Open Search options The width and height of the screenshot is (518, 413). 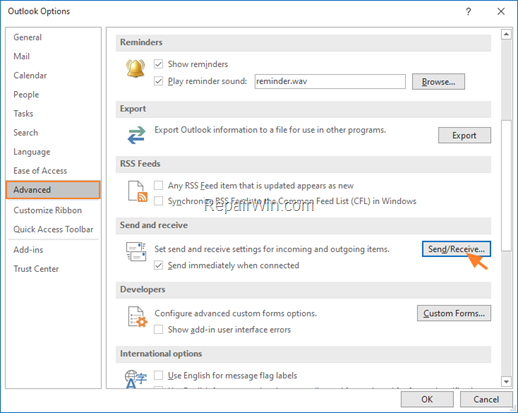[53, 133]
